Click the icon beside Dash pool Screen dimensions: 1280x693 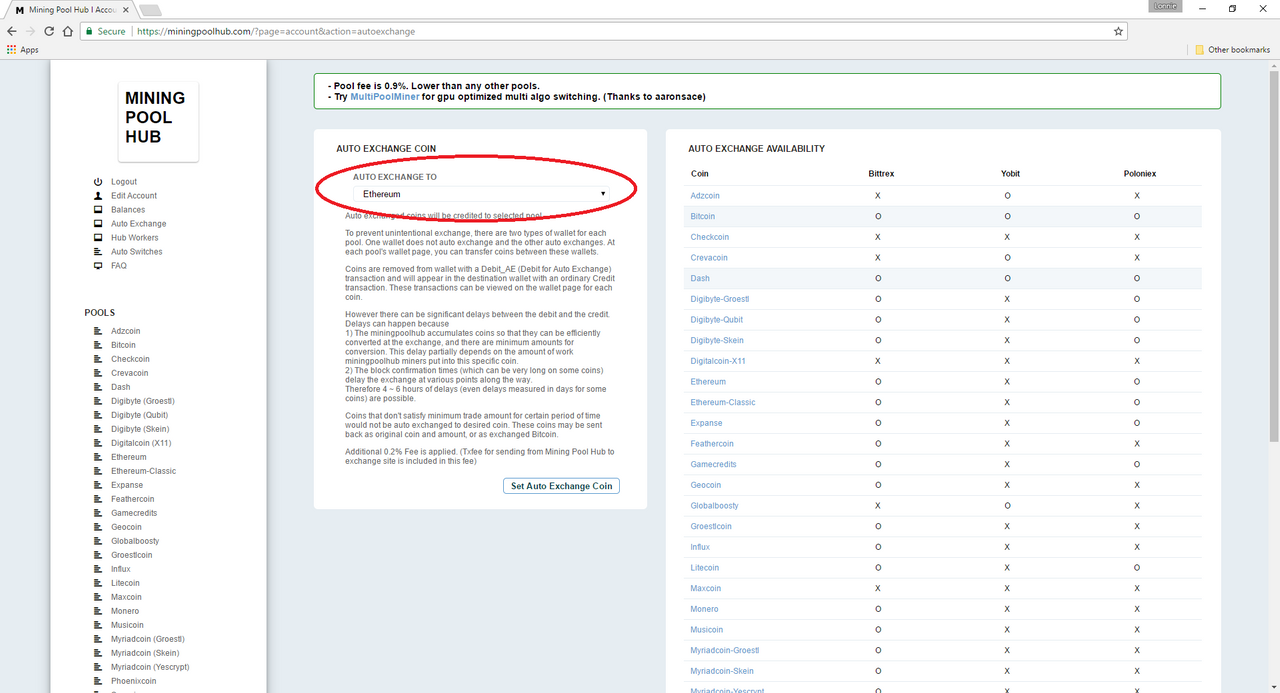98,387
